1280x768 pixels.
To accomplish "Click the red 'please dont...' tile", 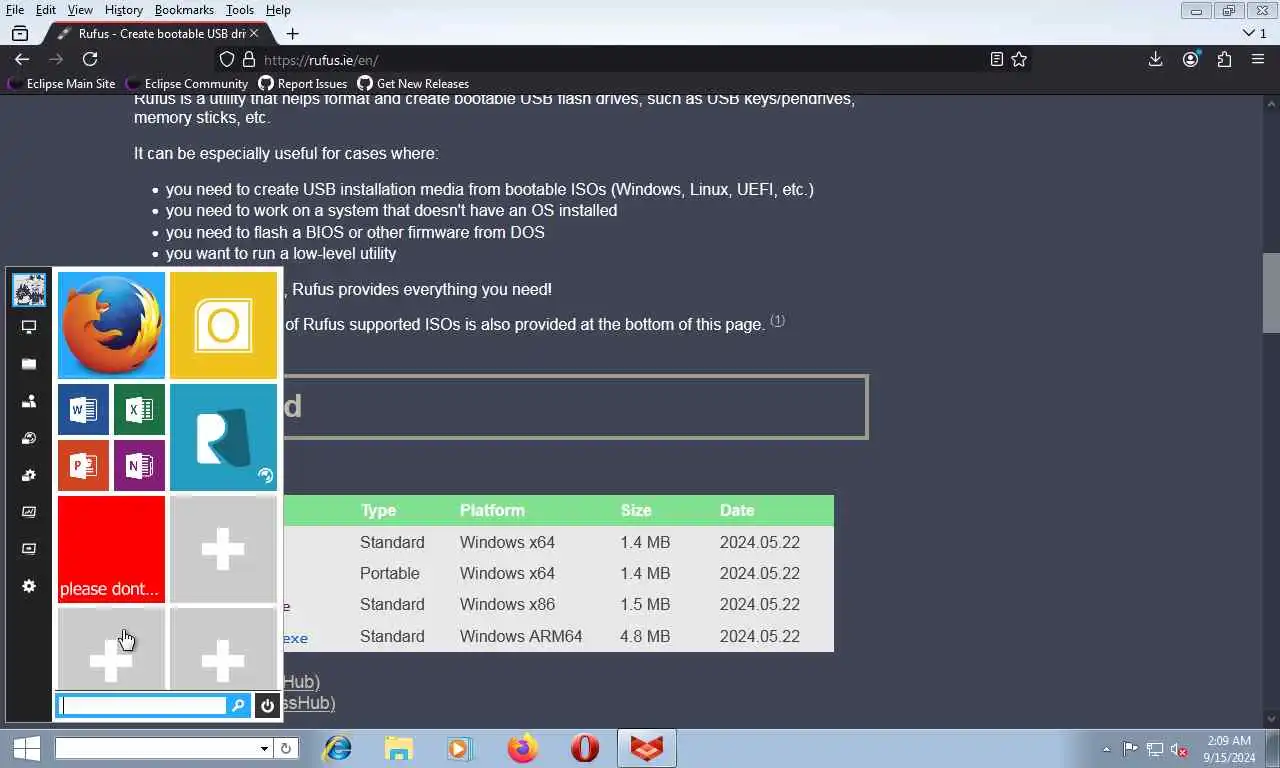I will click(x=111, y=549).
